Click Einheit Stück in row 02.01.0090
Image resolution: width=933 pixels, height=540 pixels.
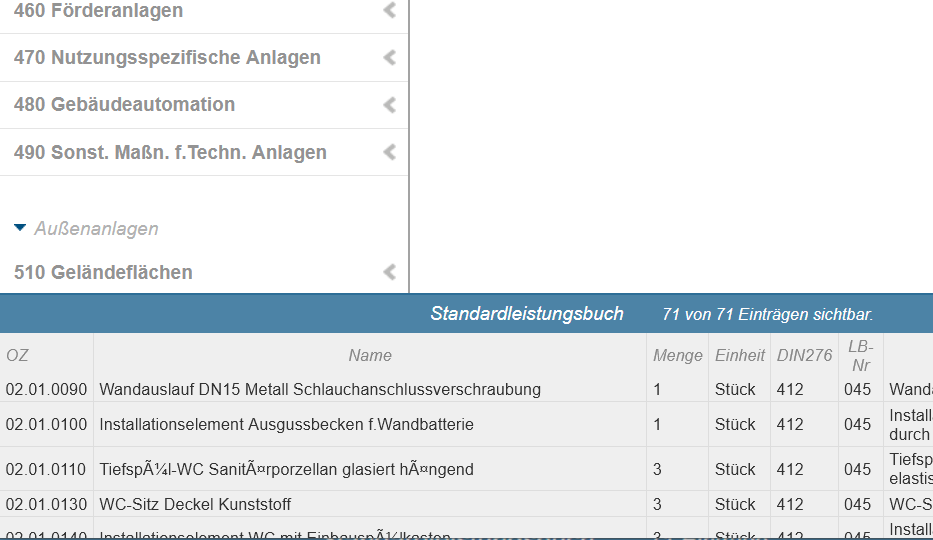pos(735,390)
